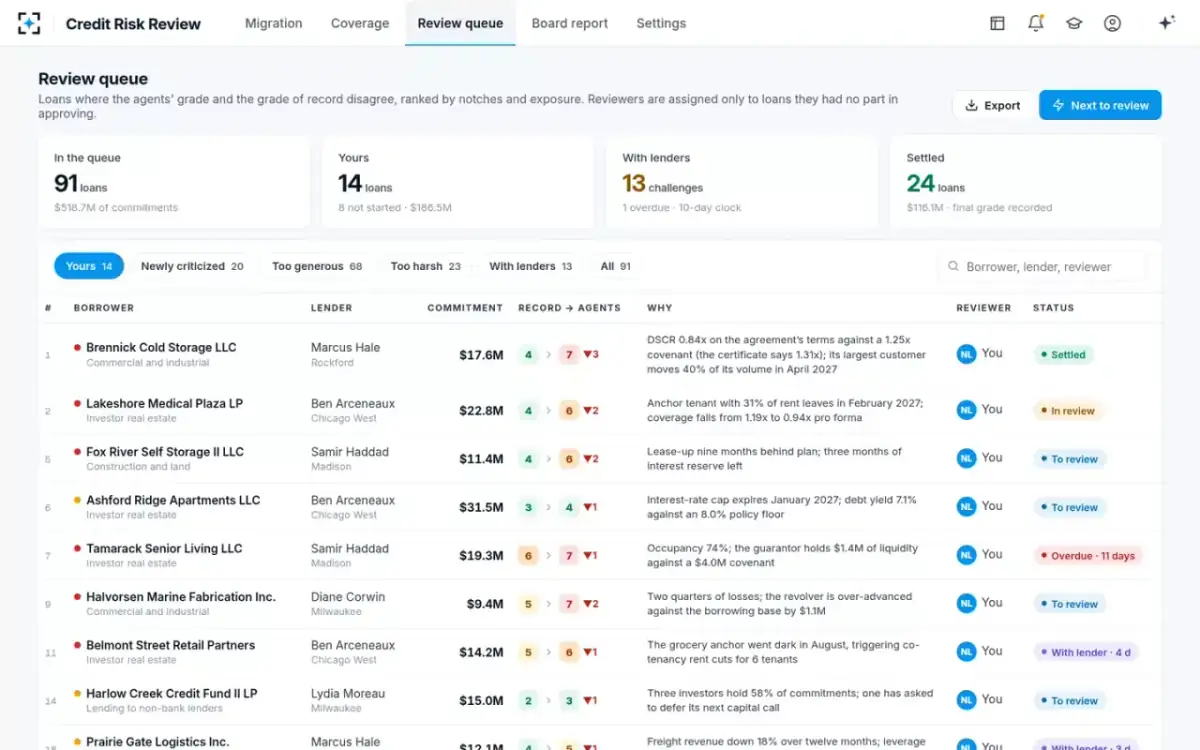1200x750 pixels.
Task: Open the sparkle AI assistant icon
Action: pyautogui.click(x=1166, y=23)
